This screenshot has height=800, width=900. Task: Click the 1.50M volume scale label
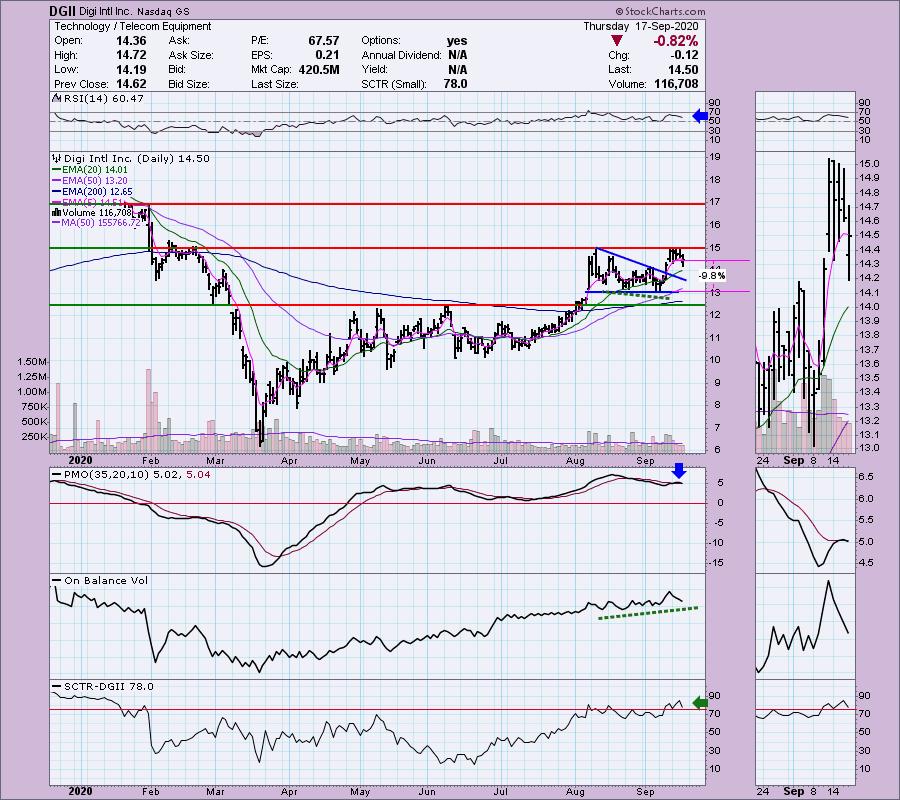click(32, 362)
